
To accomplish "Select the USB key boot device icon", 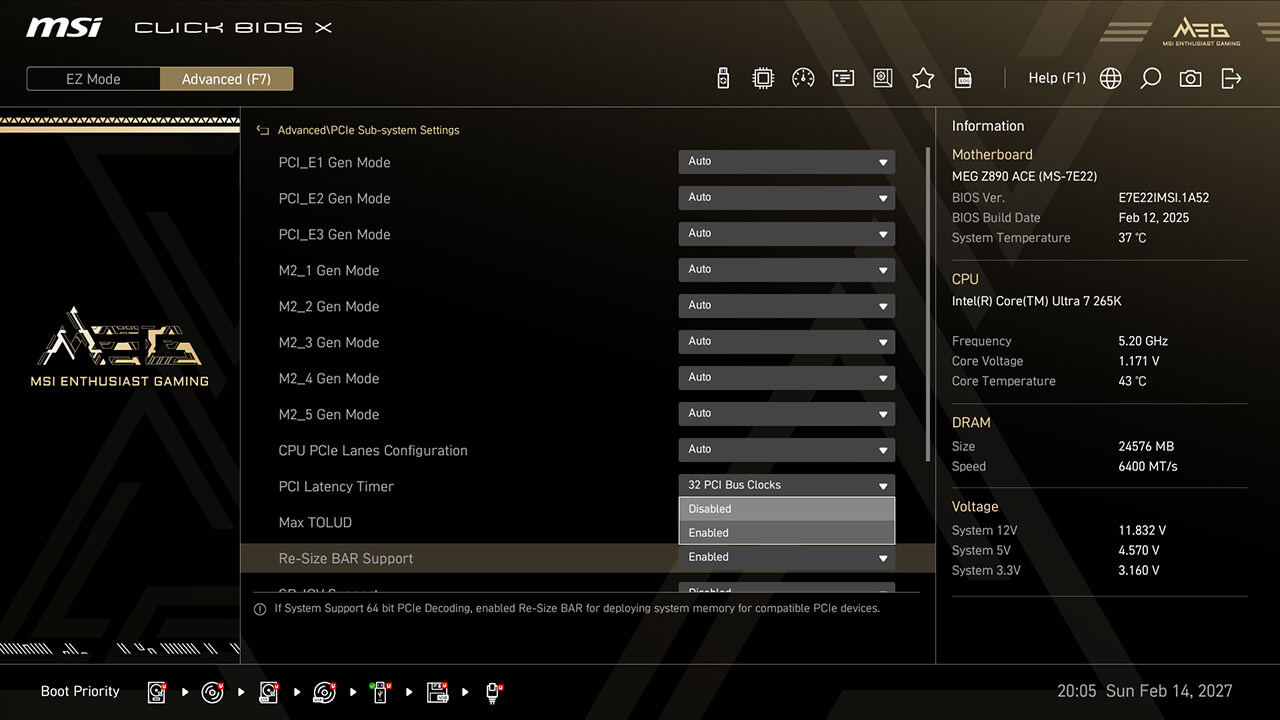I will tap(493, 692).
